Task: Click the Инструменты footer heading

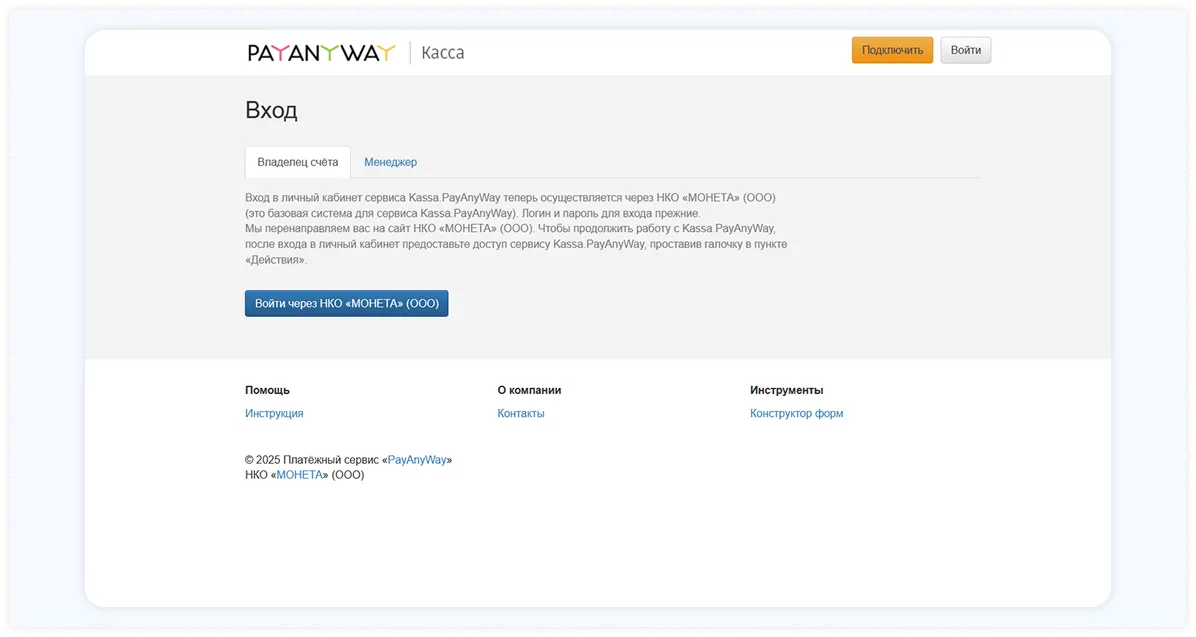Action: pyautogui.click(x=786, y=390)
